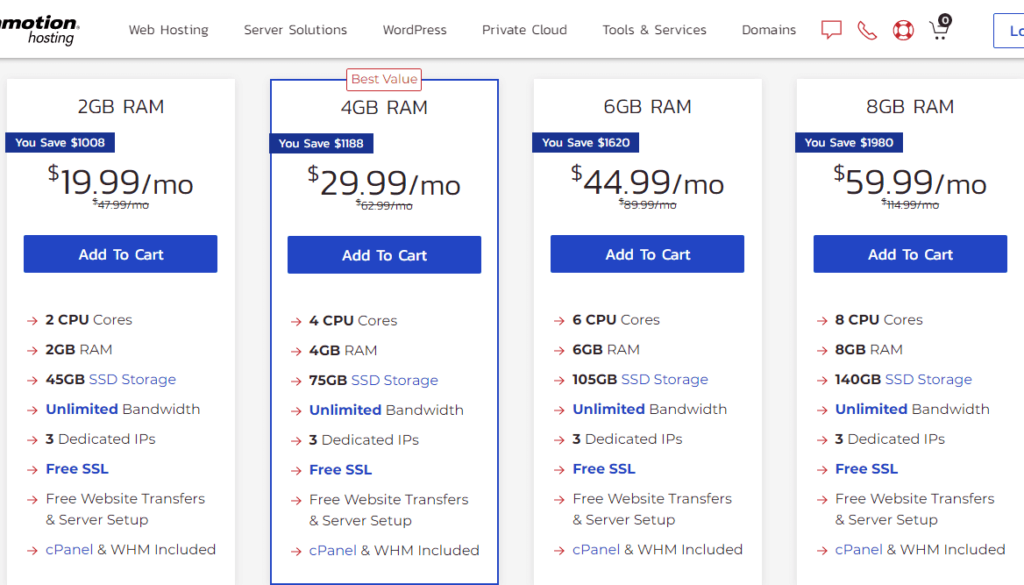Click cPanel link in 6GB plan
The height and width of the screenshot is (585, 1024).
[x=596, y=549]
